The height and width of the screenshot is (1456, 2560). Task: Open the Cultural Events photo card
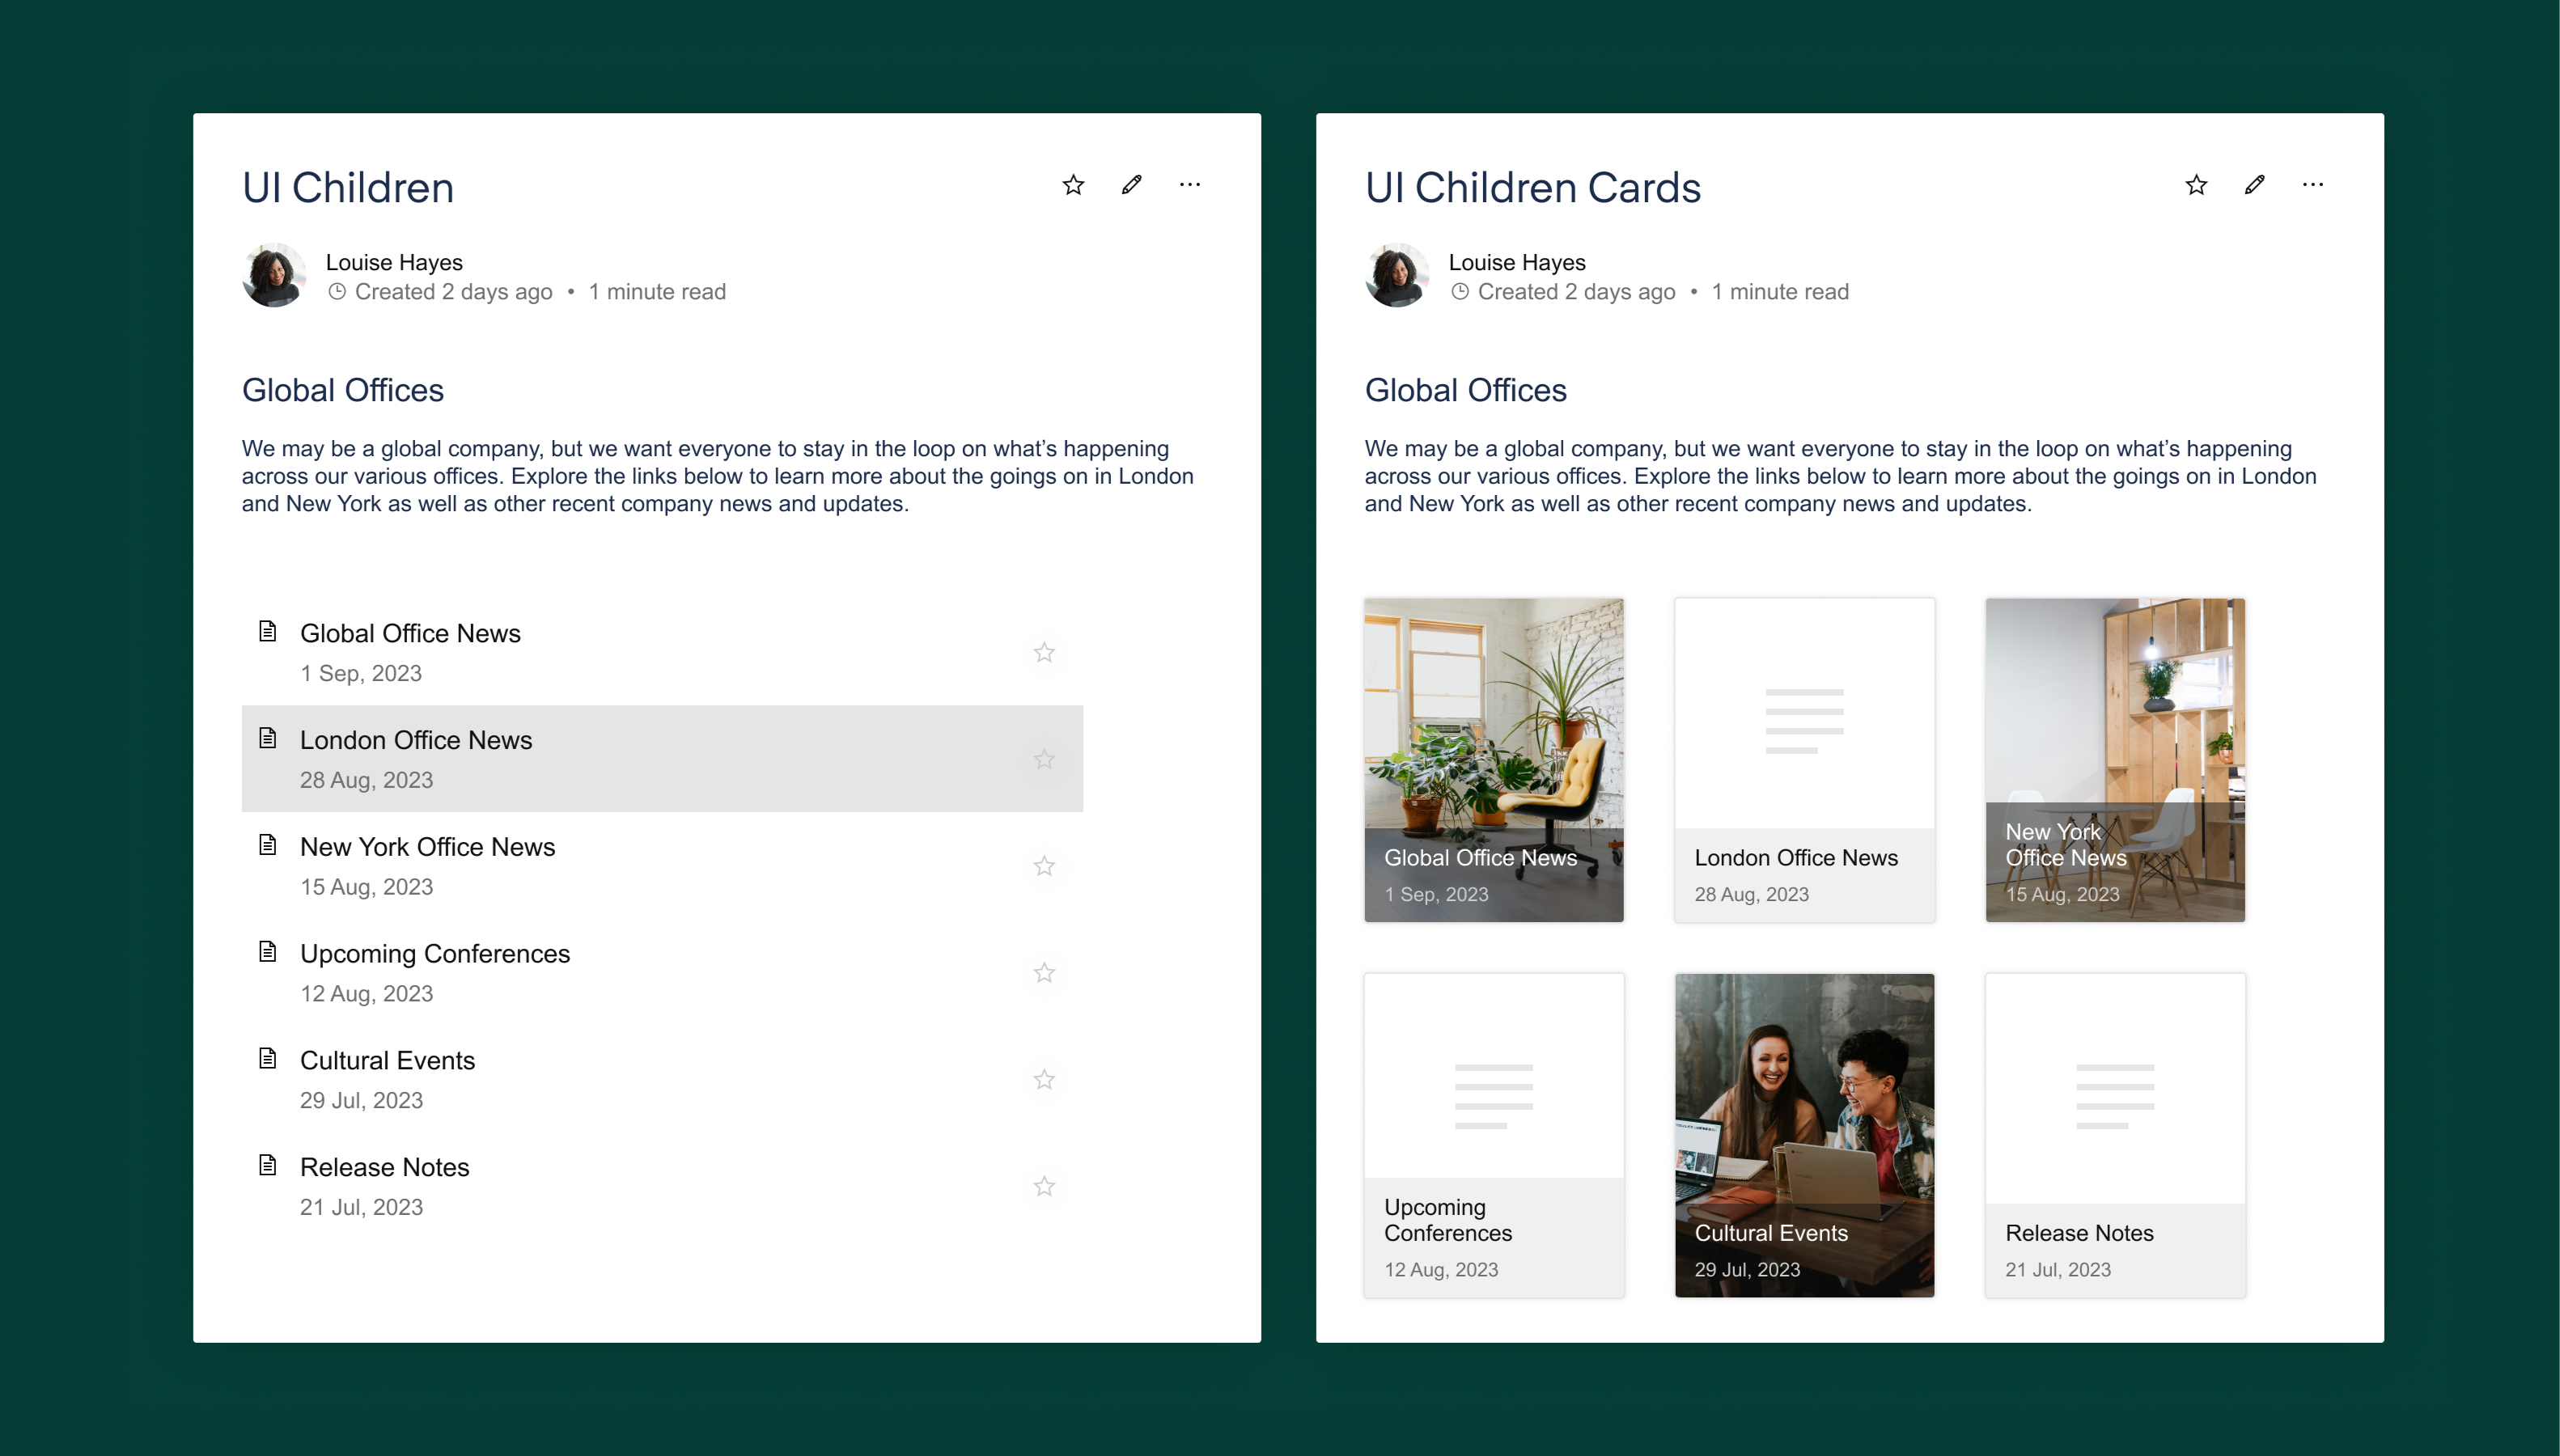pos(1804,1135)
